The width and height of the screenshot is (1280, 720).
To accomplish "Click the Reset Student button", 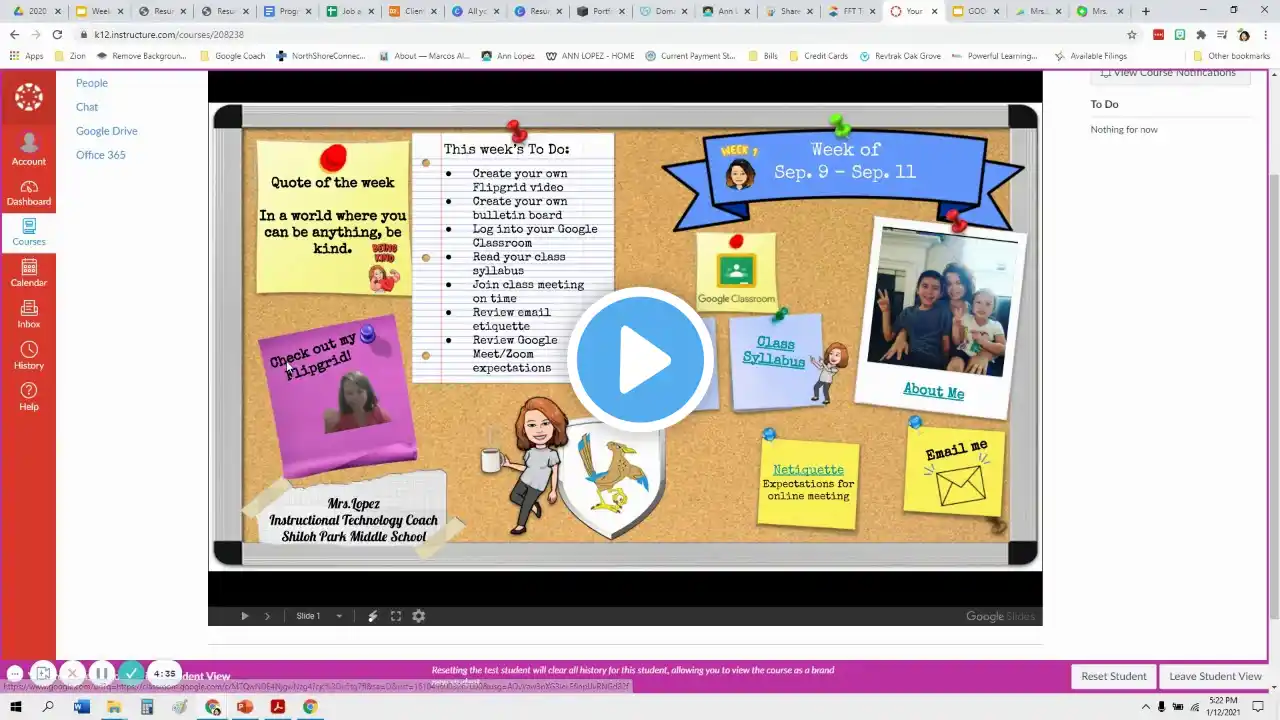I will (1114, 676).
